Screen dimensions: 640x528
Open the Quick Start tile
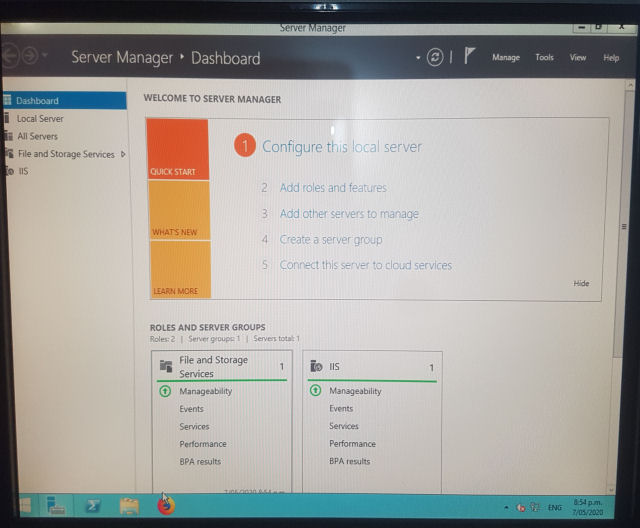[x=178, y=149]
